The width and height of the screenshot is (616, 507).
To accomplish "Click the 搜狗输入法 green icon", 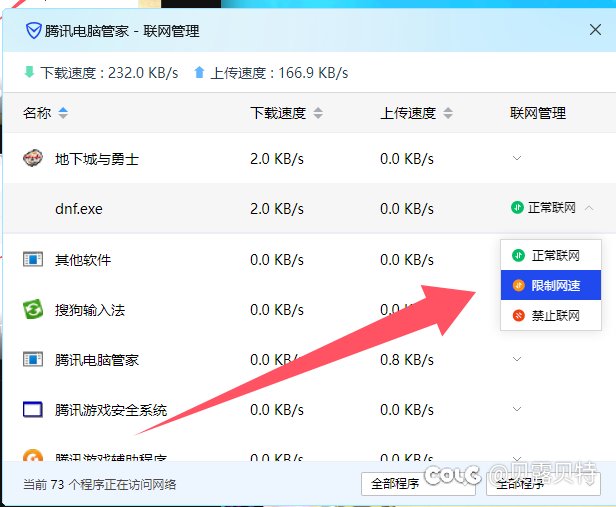I will 33,309.
